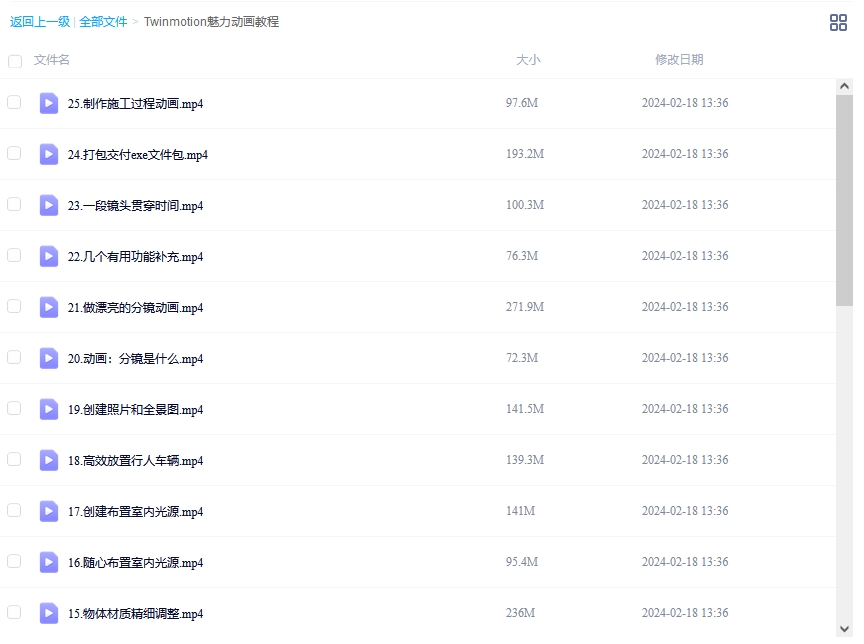Viewport: 864px width, 644px height.
Task: Check the box for 21.做漂亮的分镜动画.mp4
Action: 14,306
